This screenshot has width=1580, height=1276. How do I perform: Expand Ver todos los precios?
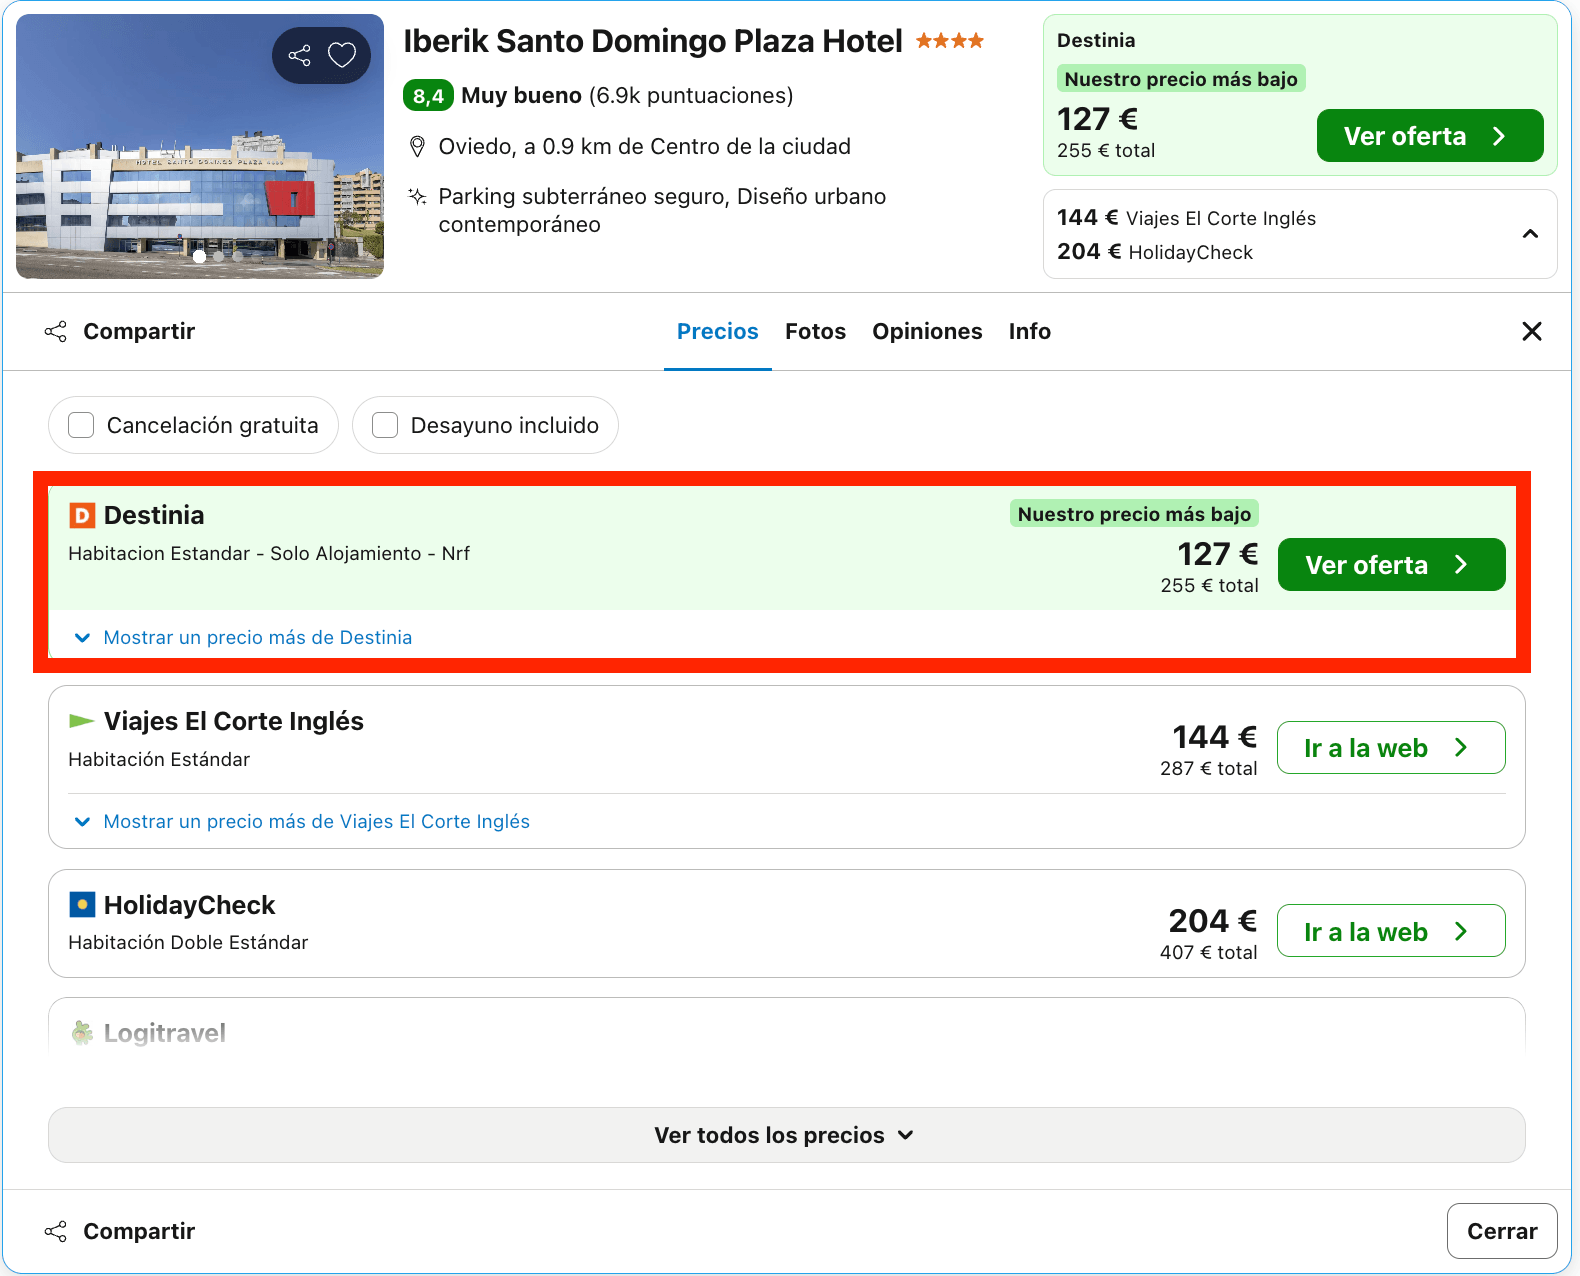click(x=787, y=1135)
